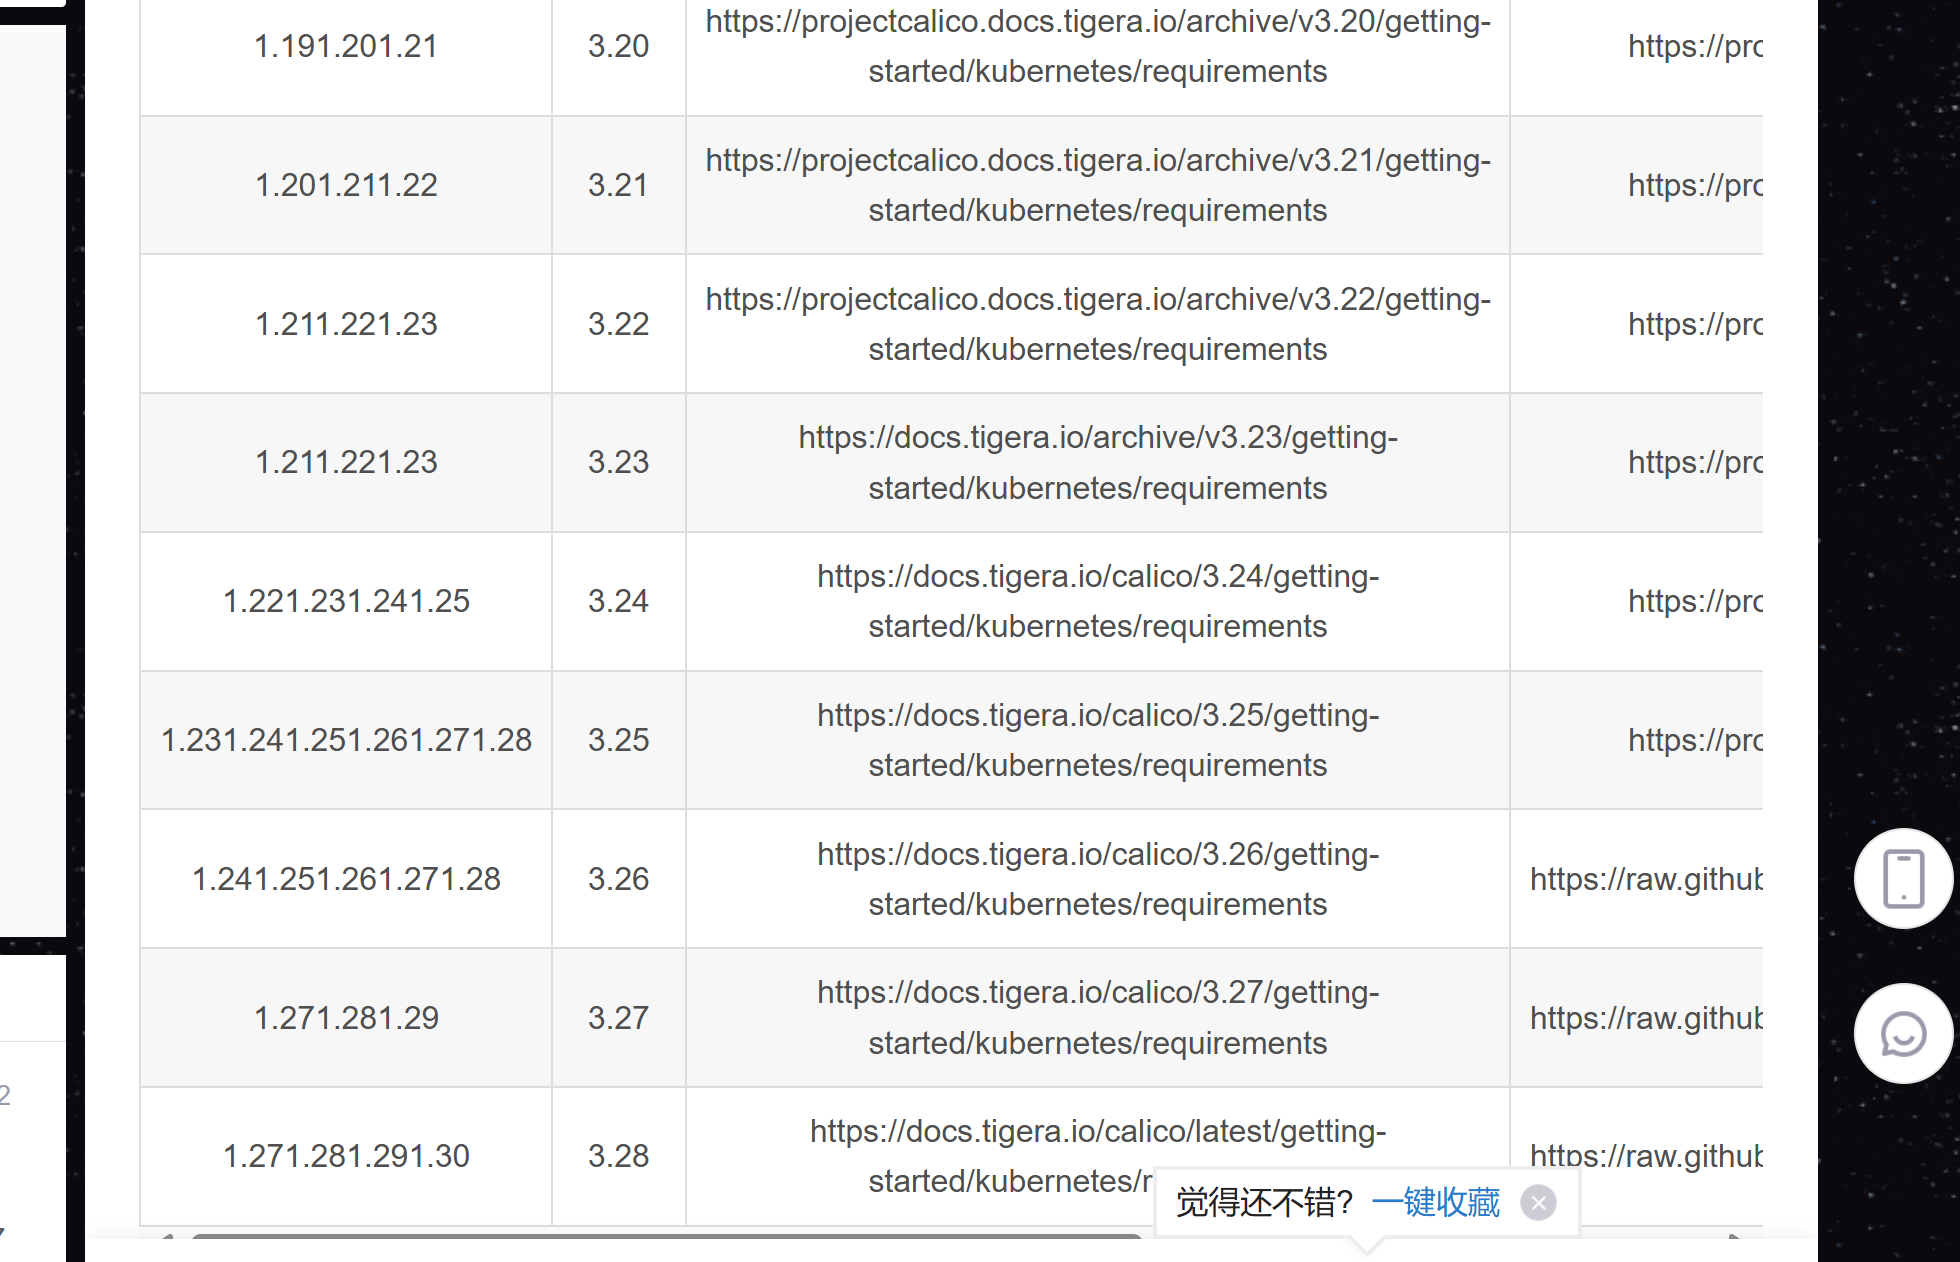Click the scrollbar left arrow
This screenshot has height=1262, width=1960.
166,1239
